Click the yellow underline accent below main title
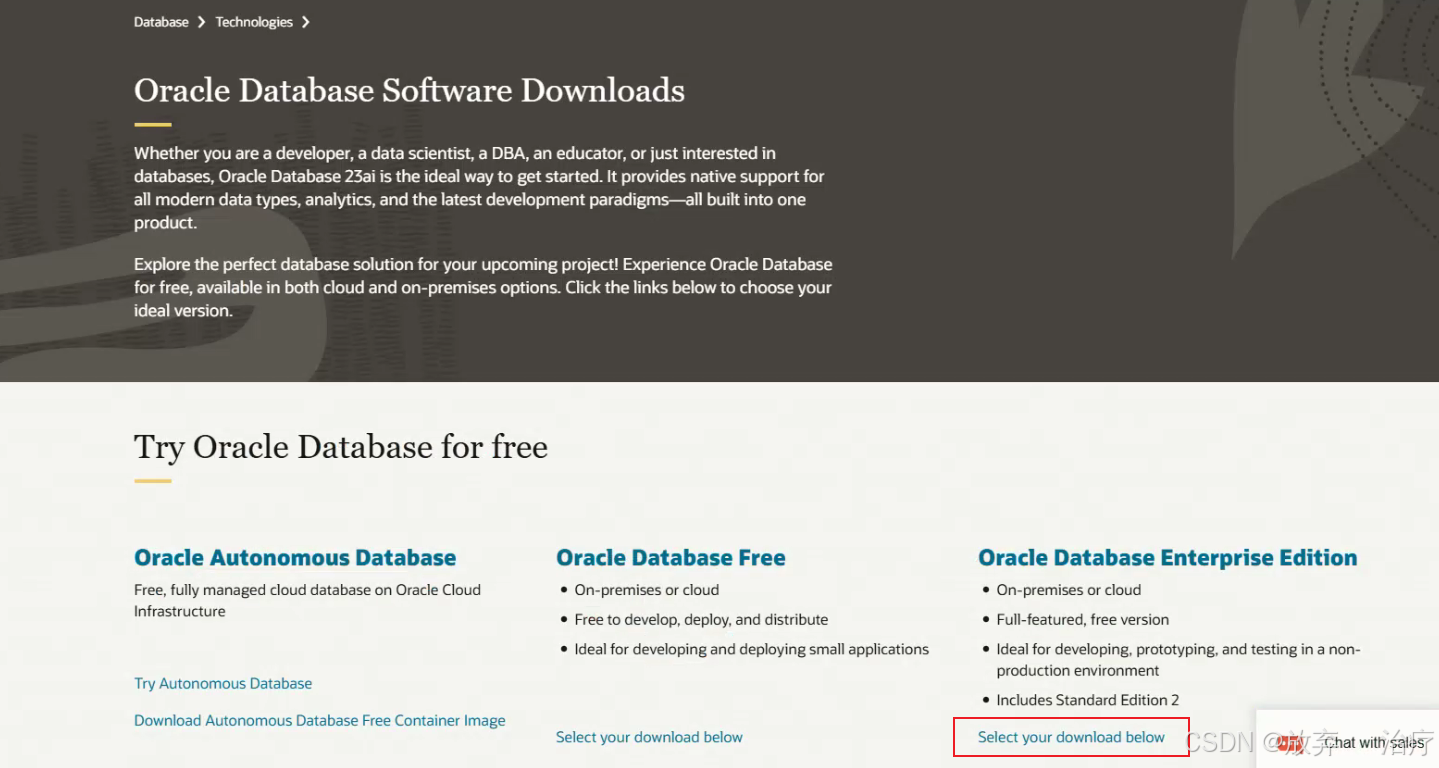This screenshot has width=1439, height=768. [151, 122]
